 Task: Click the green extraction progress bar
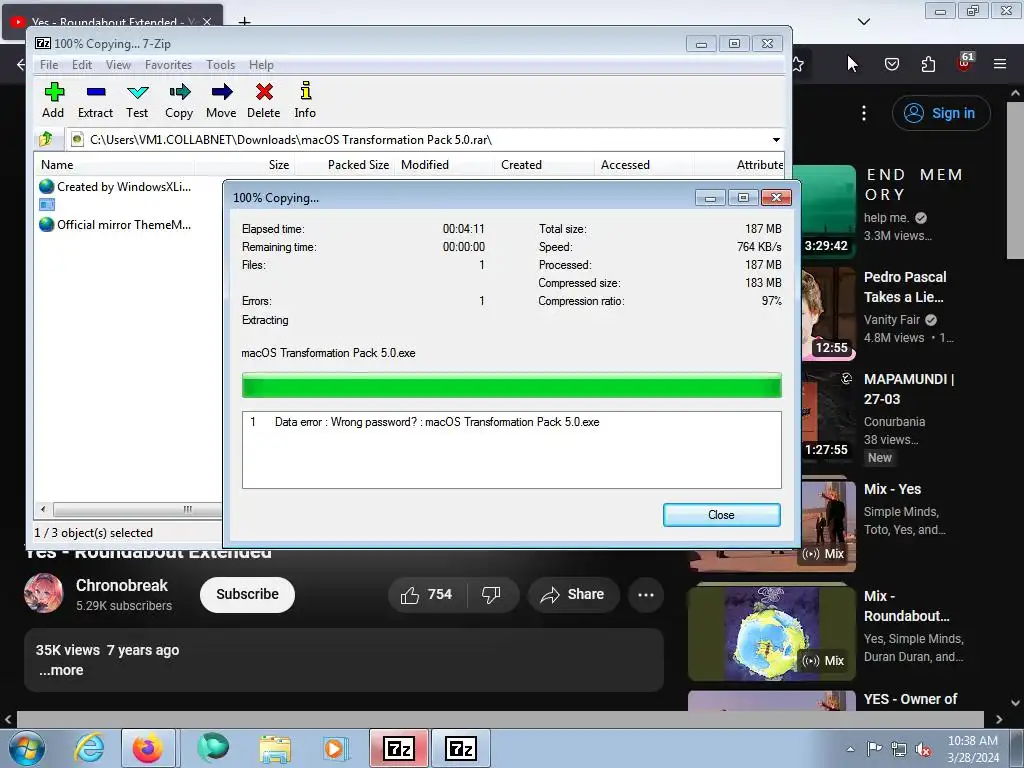coord(511,385)
